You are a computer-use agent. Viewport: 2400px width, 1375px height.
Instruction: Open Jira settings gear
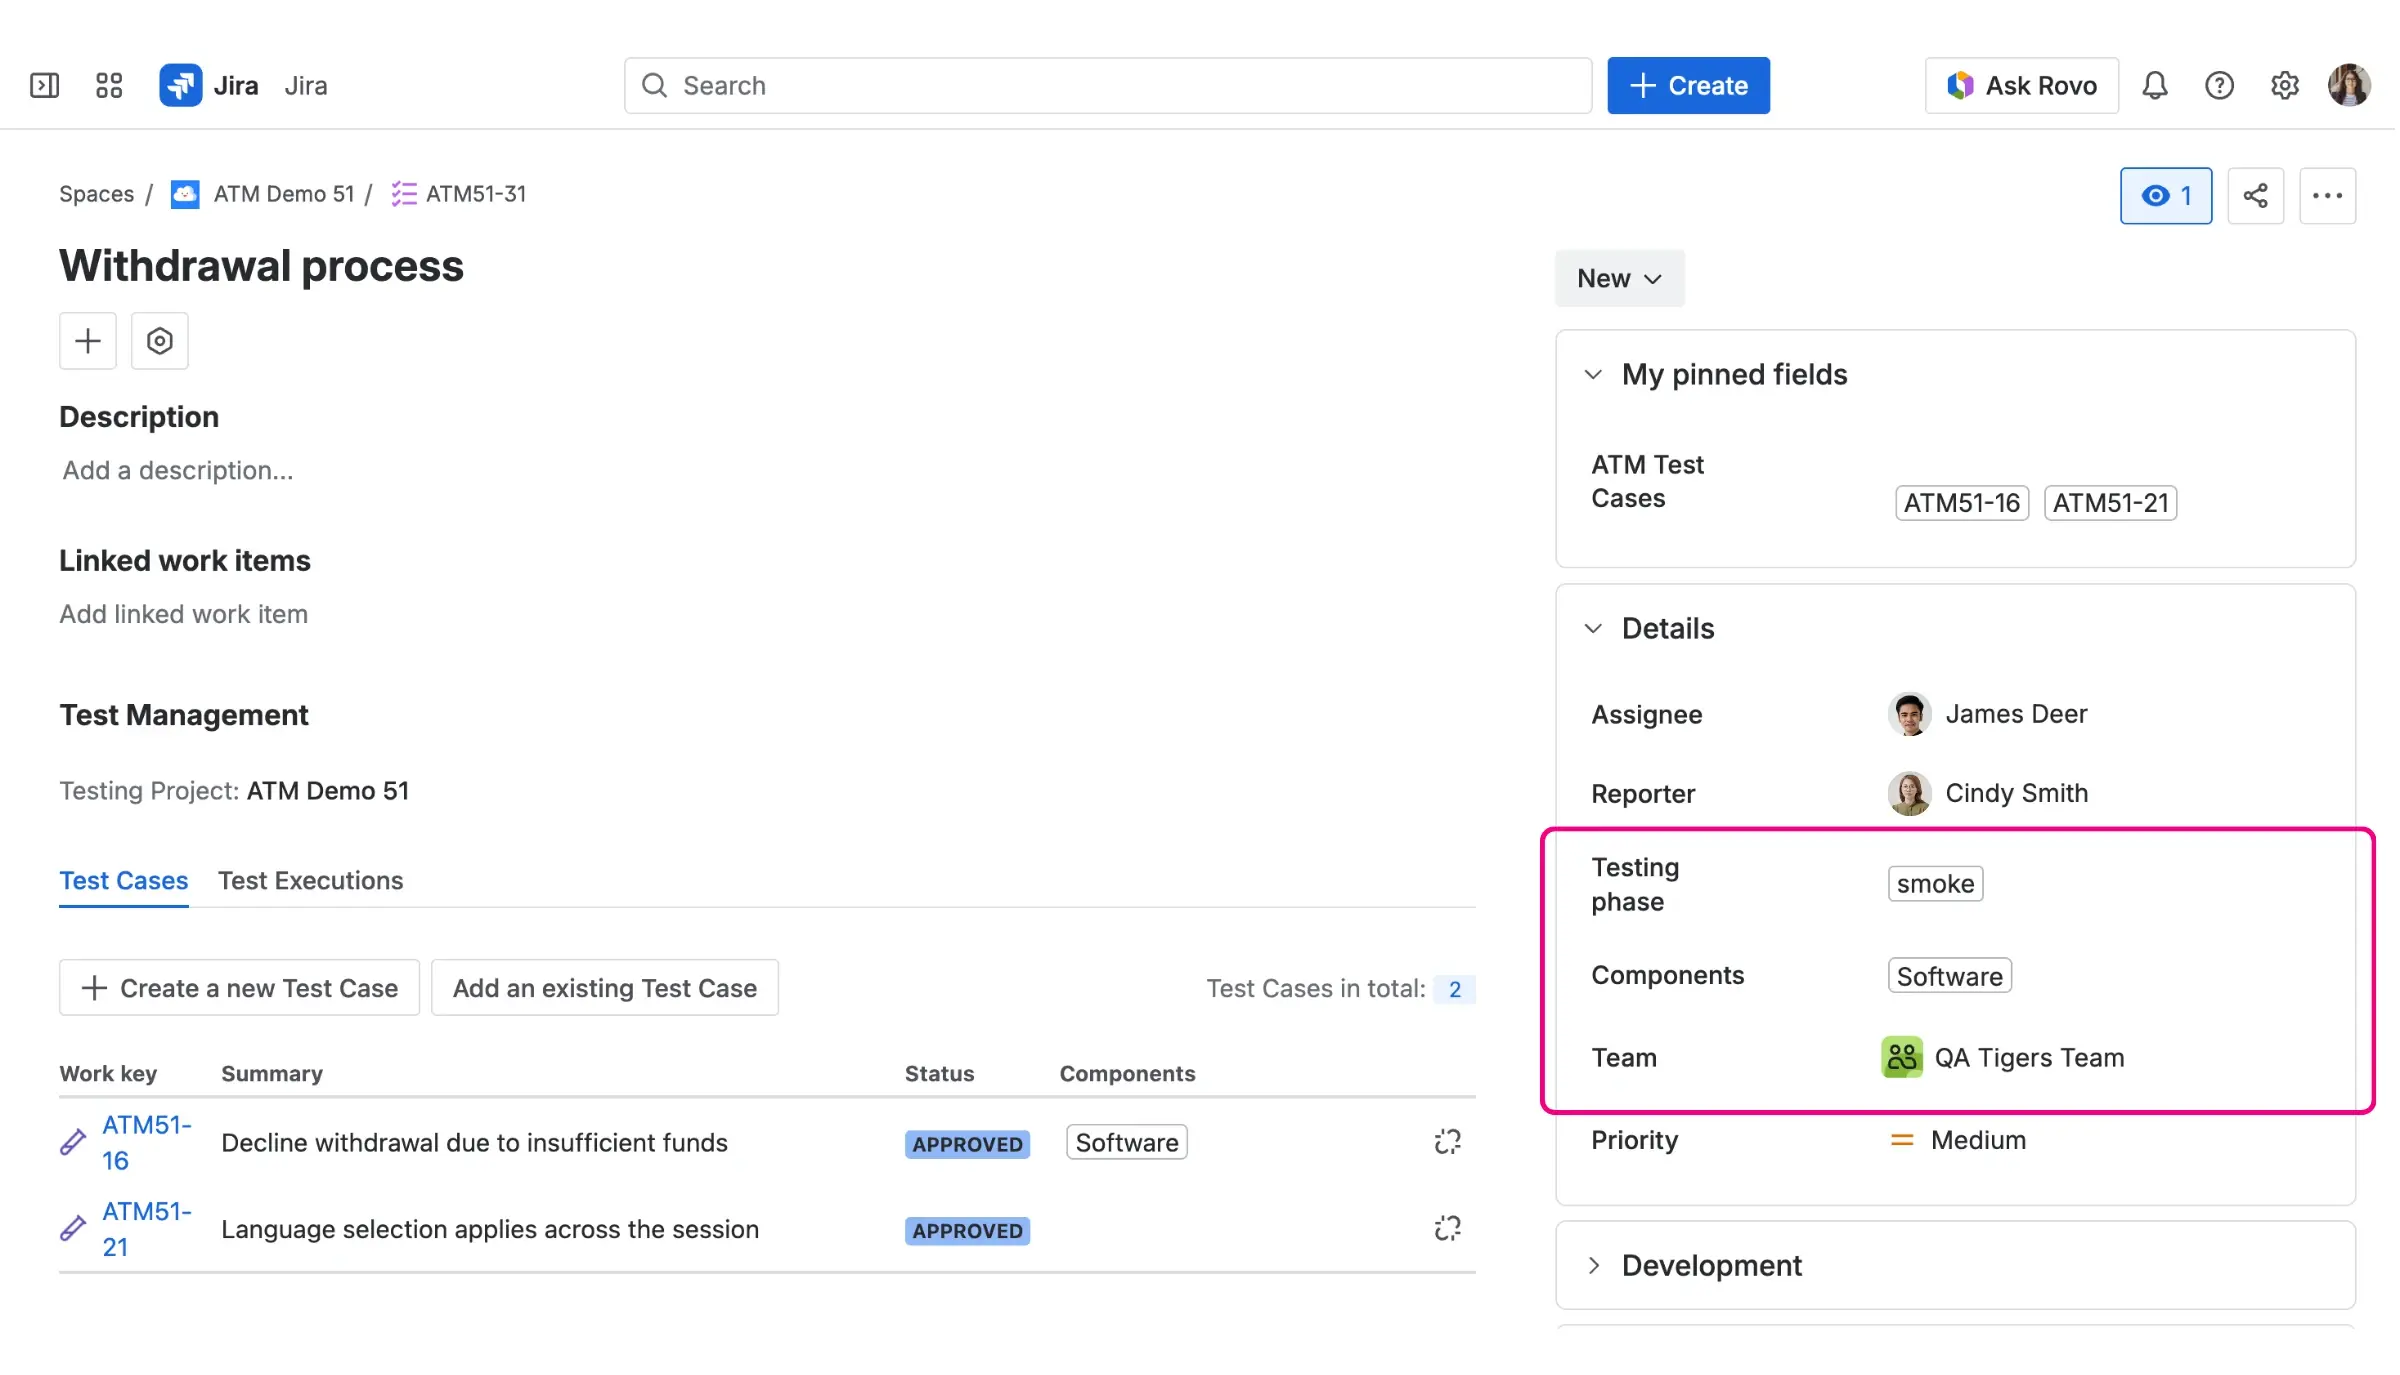[x=2284, y=85]
